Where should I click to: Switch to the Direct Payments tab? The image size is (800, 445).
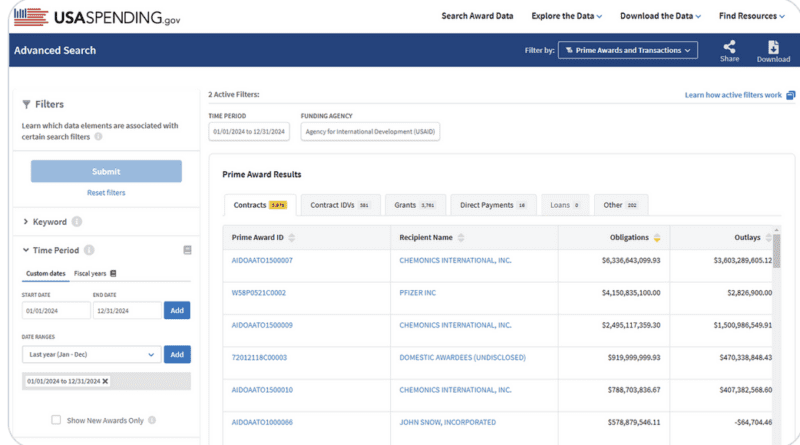pos(493,205)
